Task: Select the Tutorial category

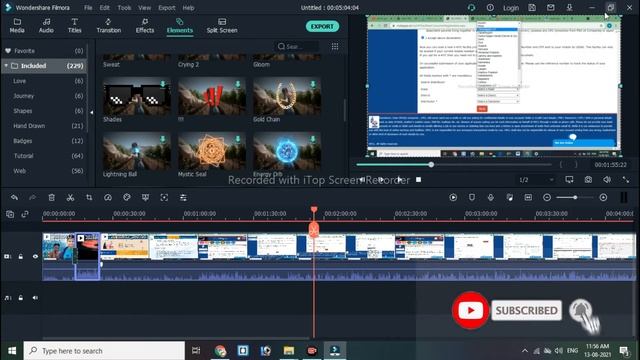Action: [x=44, y=156]
